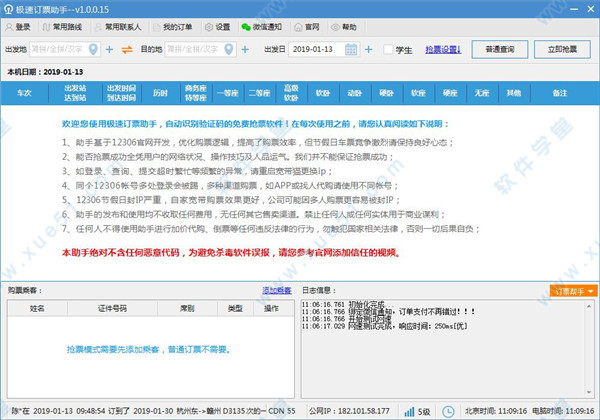
Task: Open 登录 login from toolbar
Action: coord(17,26)
